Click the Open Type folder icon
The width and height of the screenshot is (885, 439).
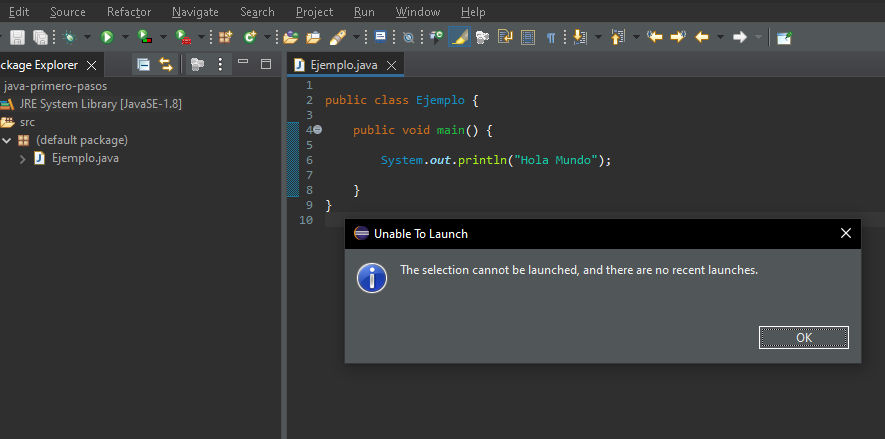click(291, 37)
